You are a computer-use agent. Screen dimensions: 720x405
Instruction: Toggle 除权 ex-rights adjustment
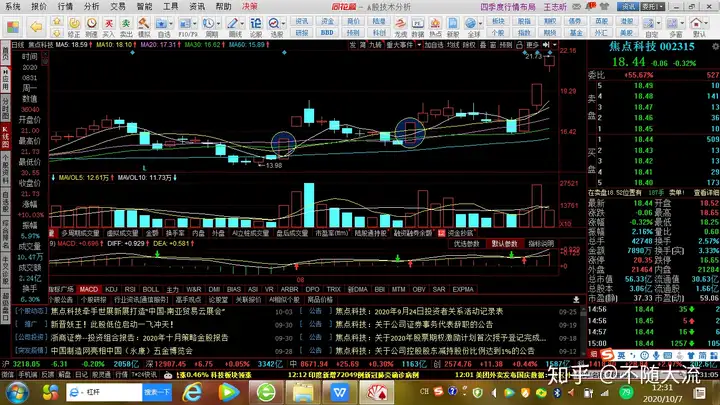click(x=469, y=45)
